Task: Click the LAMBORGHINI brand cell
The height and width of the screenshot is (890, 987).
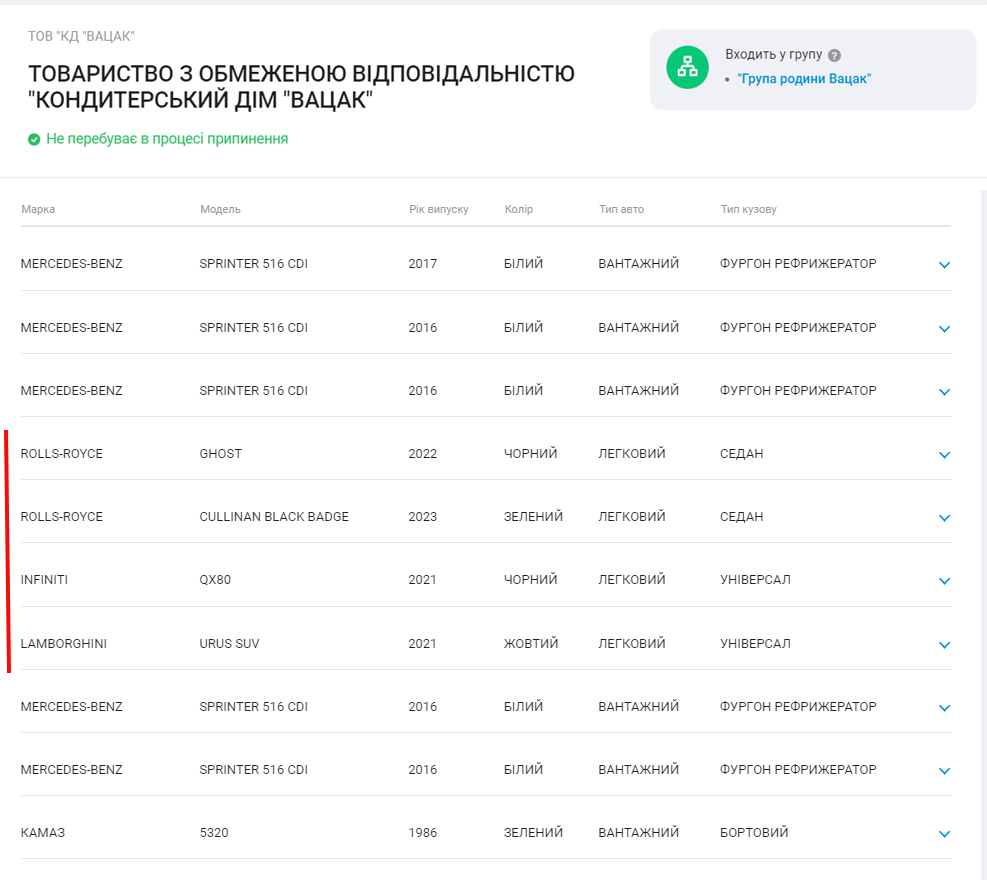Action: click(64, 644)
